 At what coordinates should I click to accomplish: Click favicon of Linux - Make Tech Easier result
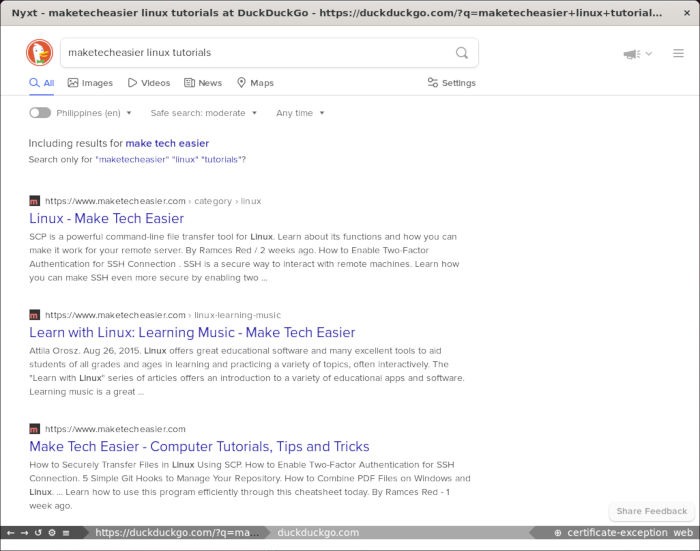(x=34, y=201)
